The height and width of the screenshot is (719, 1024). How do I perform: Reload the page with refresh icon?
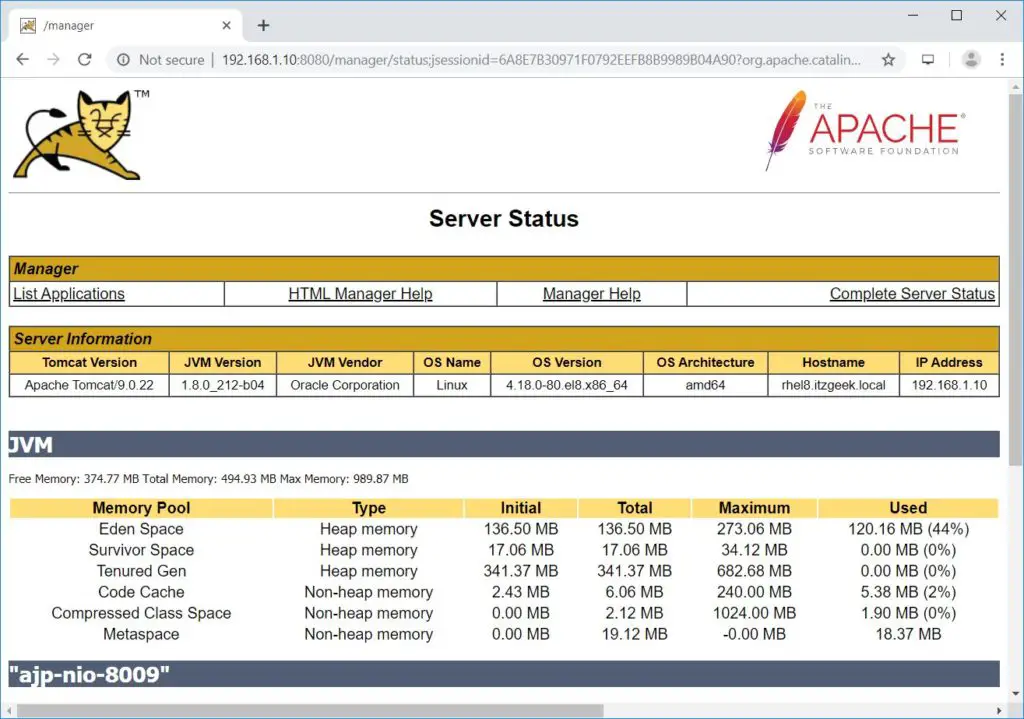[x=85, y=59]
